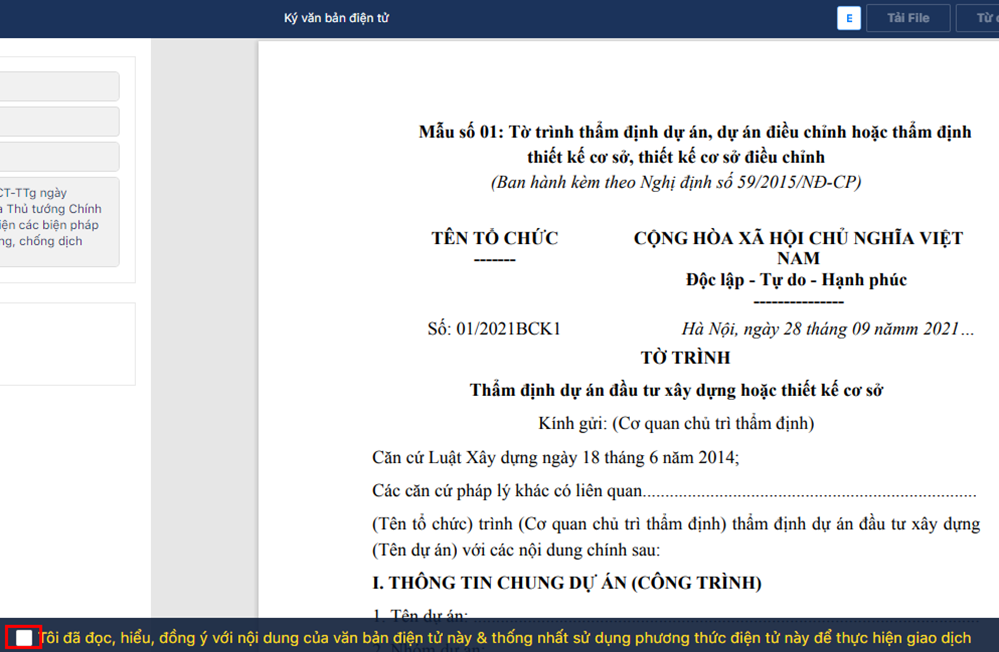Click the 'TỜ TRÌNH' title in the document
999x652 pixels.
[x=686, y=358]
